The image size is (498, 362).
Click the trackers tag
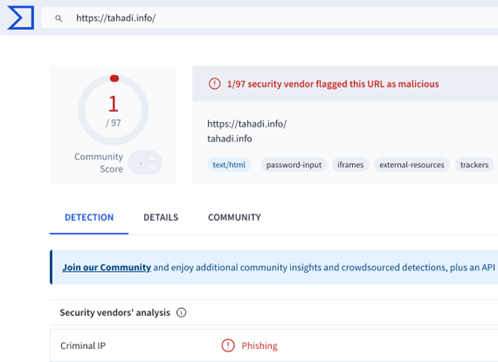click(x=474, y=165)
